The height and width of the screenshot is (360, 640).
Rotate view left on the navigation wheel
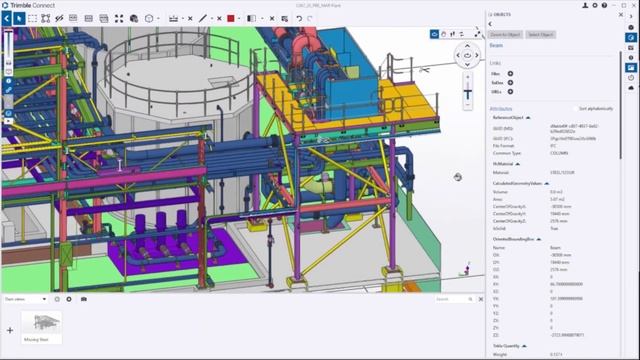coord(458,55)
